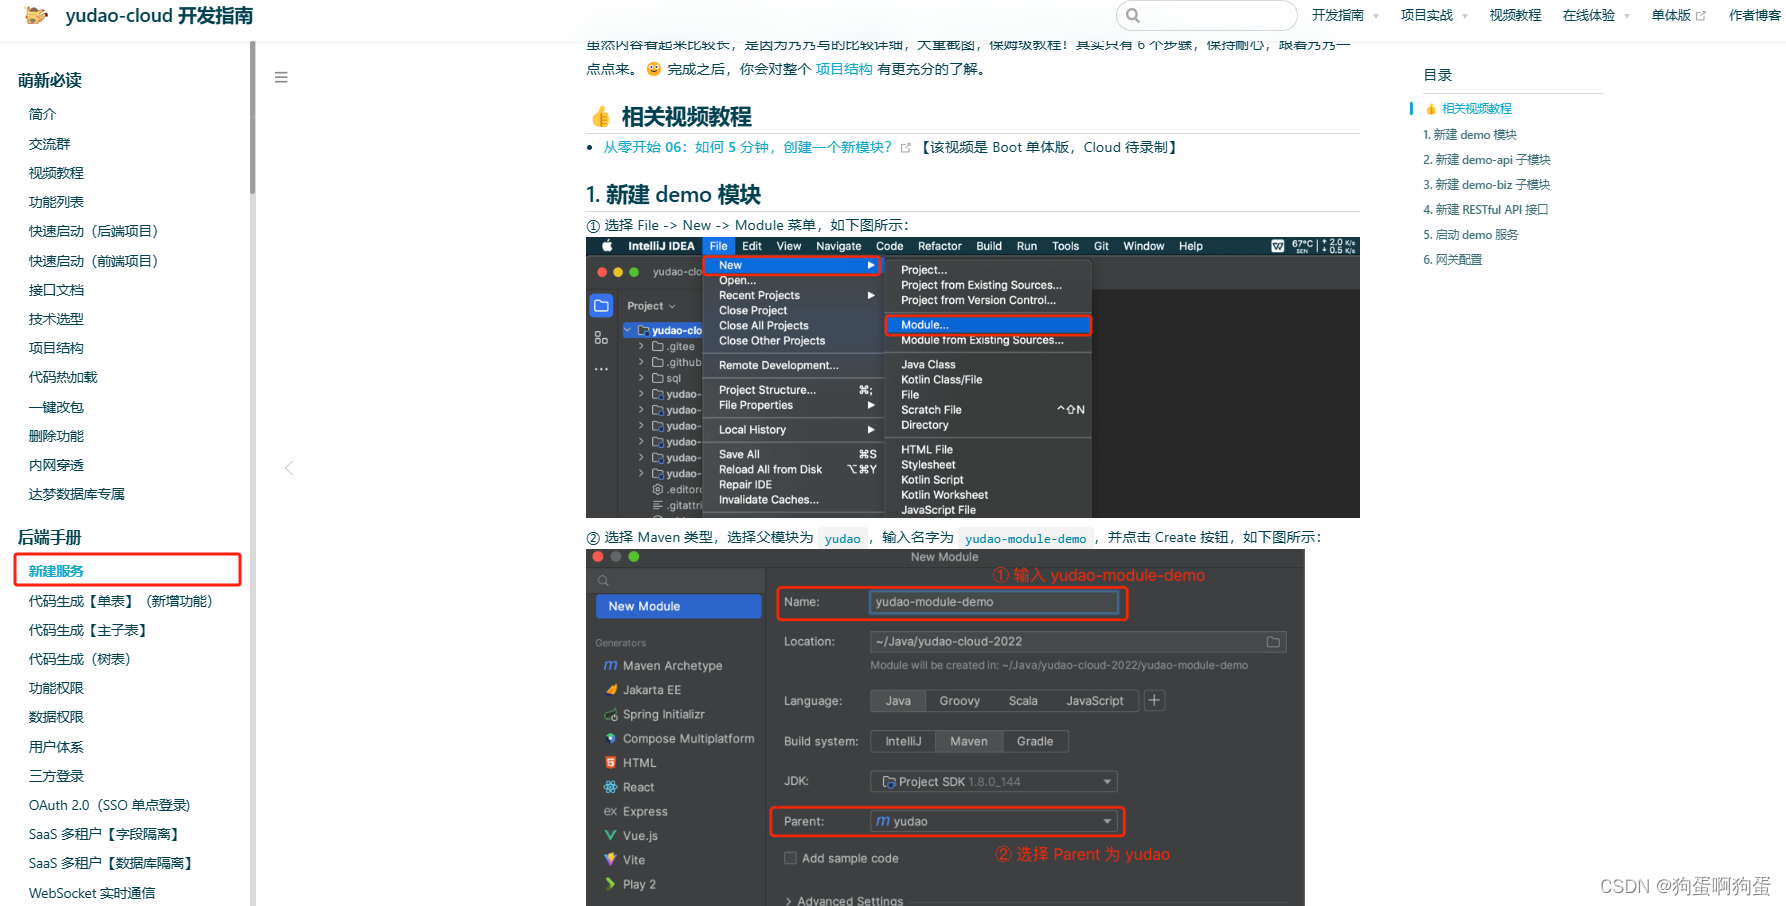Select Vite generator icon
This screenshot has width=1786, height=906.
coord(611,860)
